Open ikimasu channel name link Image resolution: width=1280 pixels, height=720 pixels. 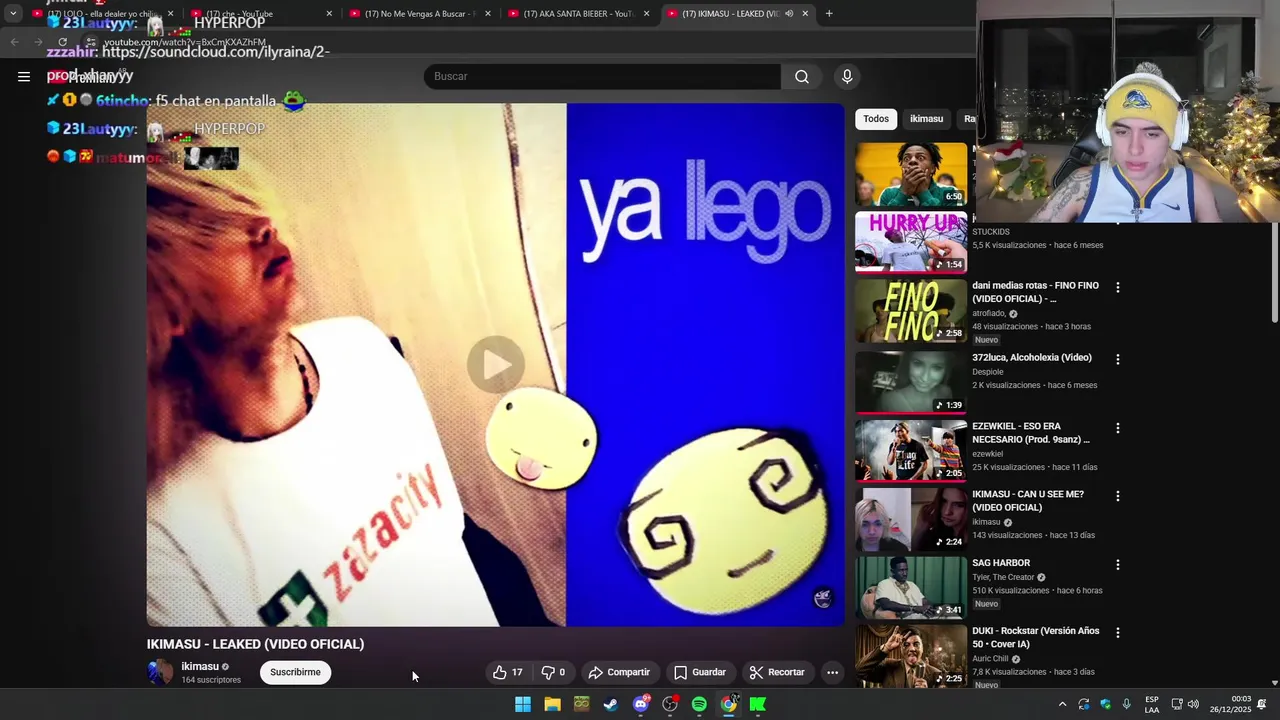tap(200, 666)
